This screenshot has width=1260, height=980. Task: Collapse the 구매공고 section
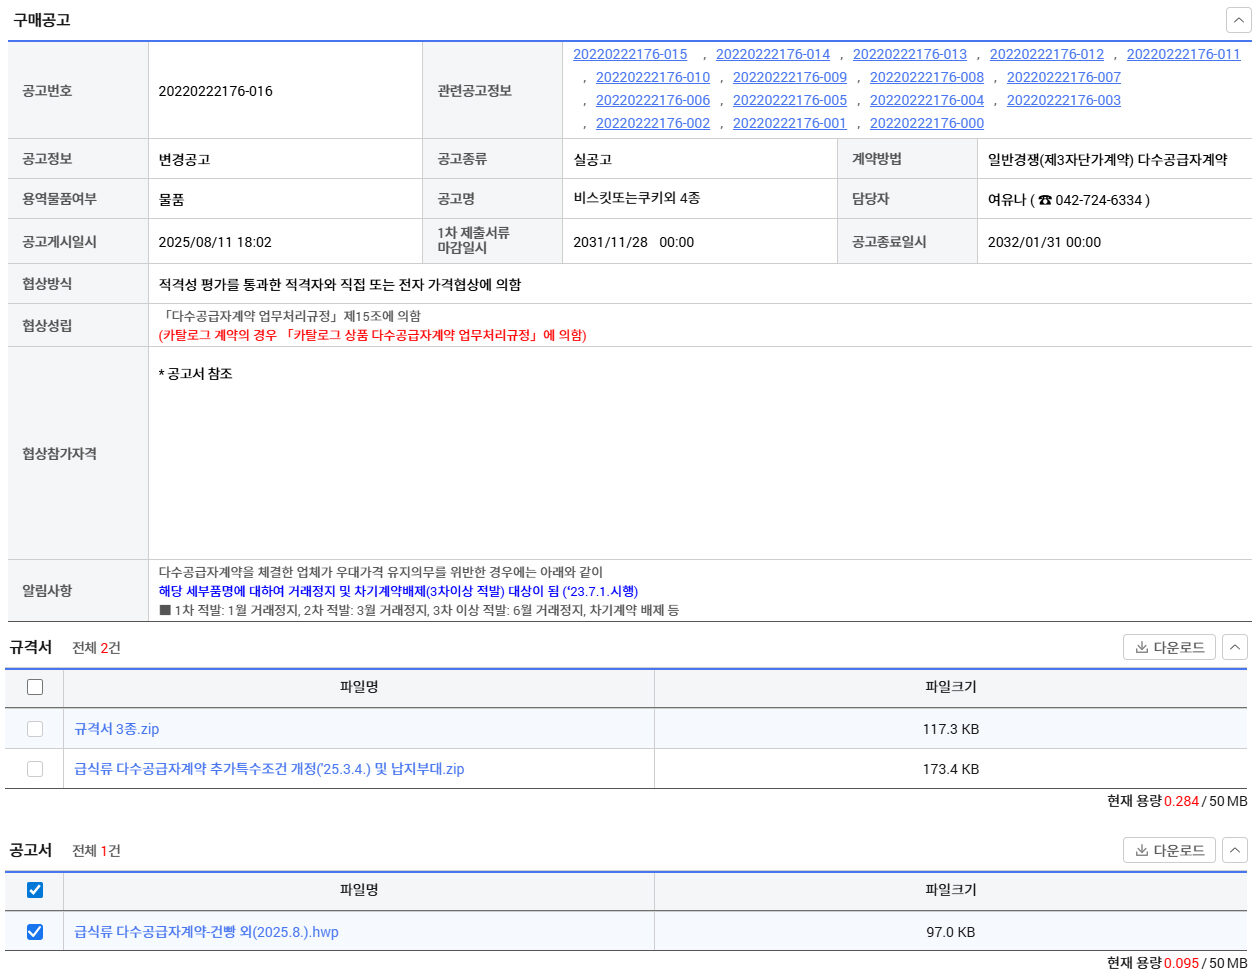click(1238, 20)
